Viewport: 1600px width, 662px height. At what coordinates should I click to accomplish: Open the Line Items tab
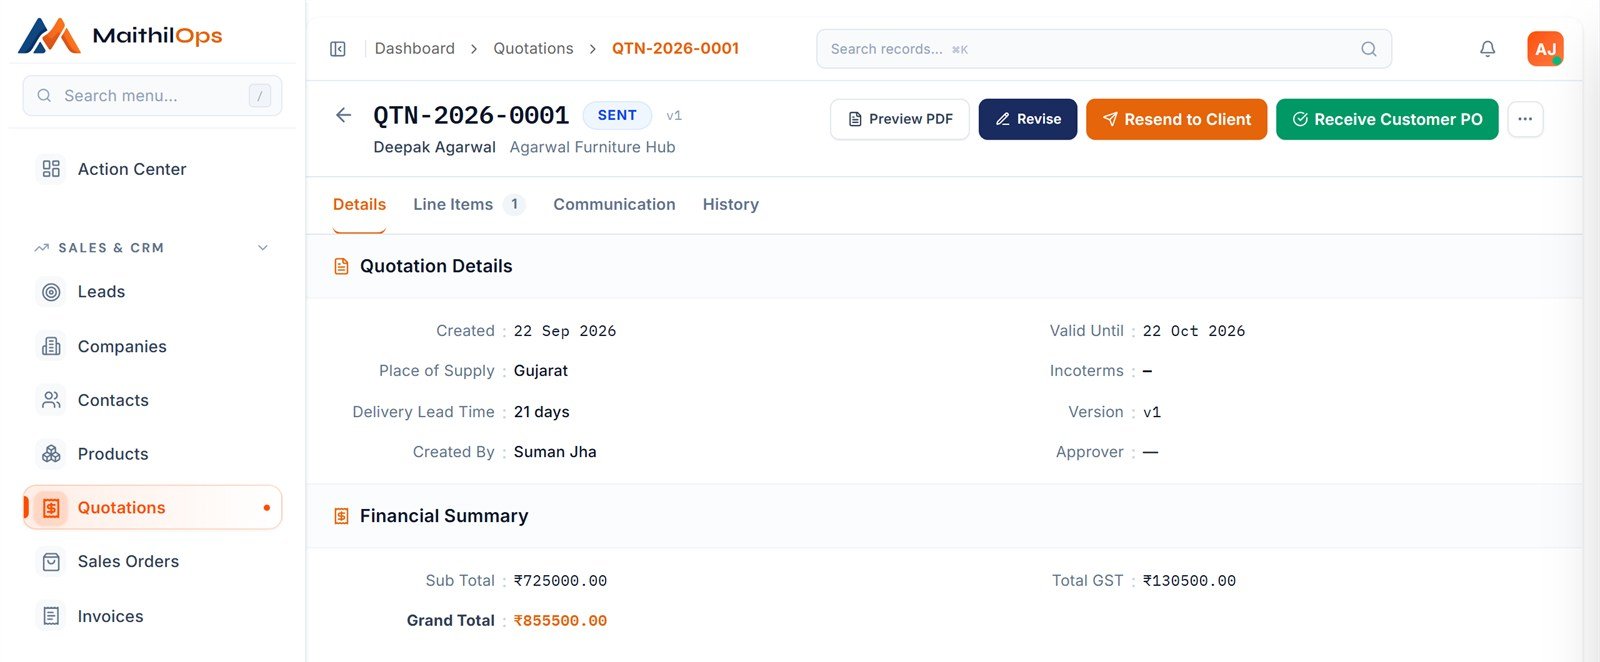(x=469, y=204)
